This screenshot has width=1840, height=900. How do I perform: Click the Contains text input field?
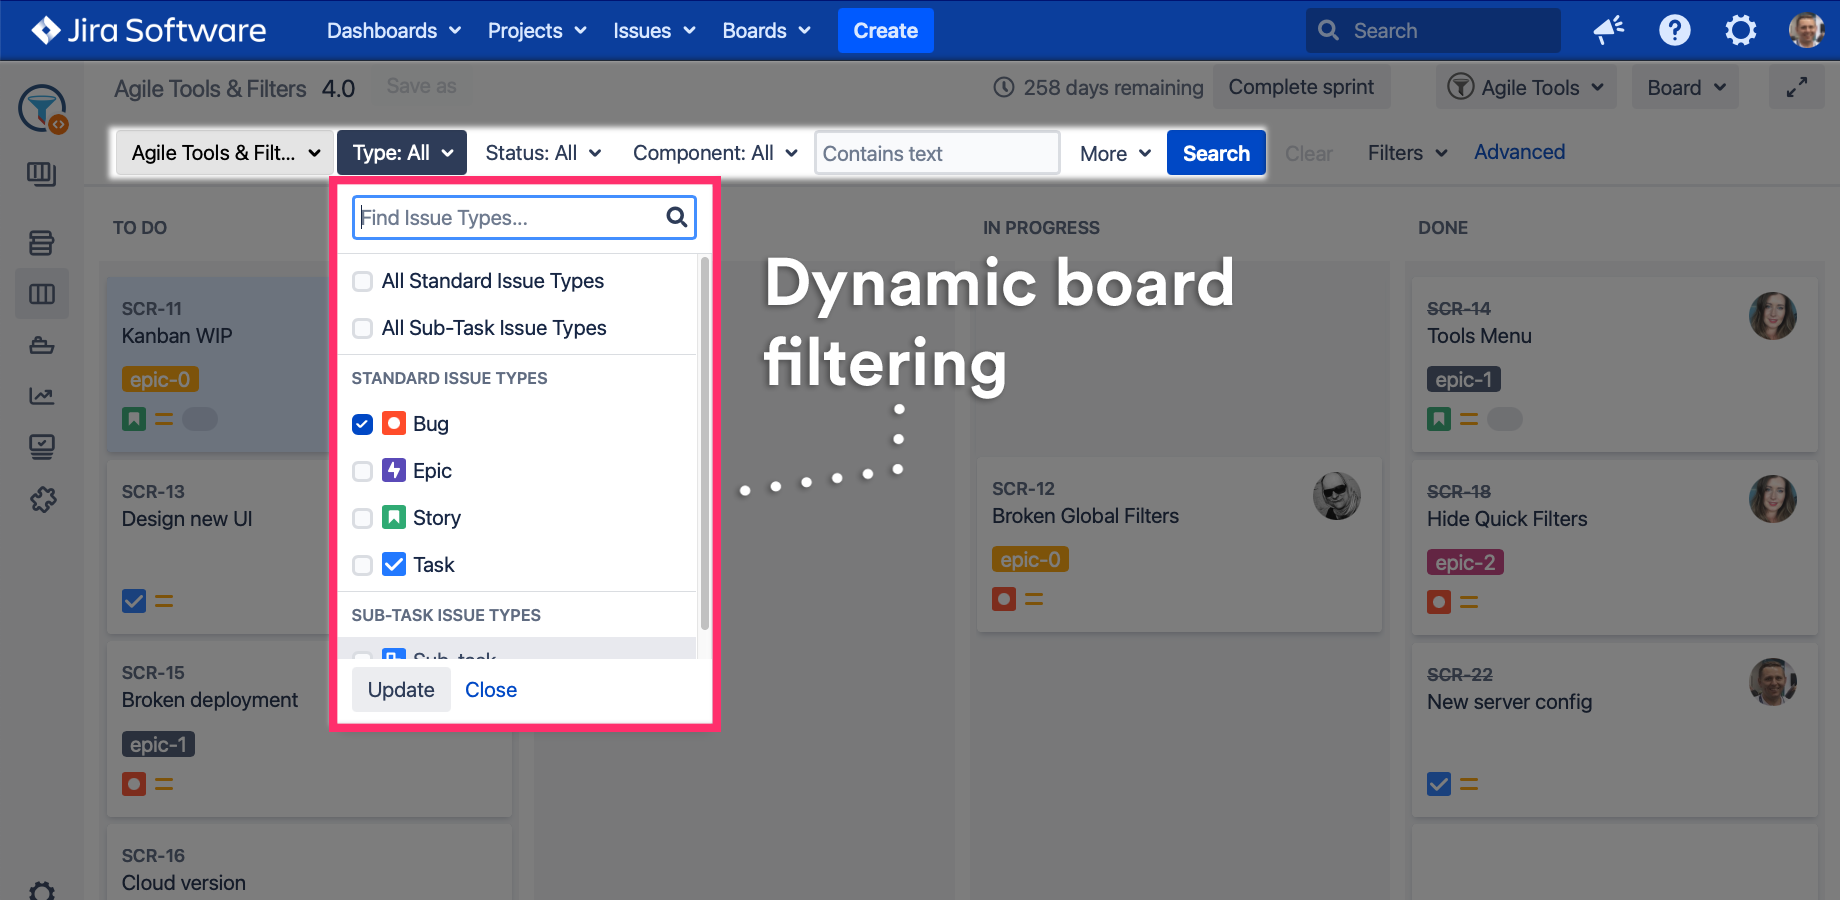click(936, 154)
